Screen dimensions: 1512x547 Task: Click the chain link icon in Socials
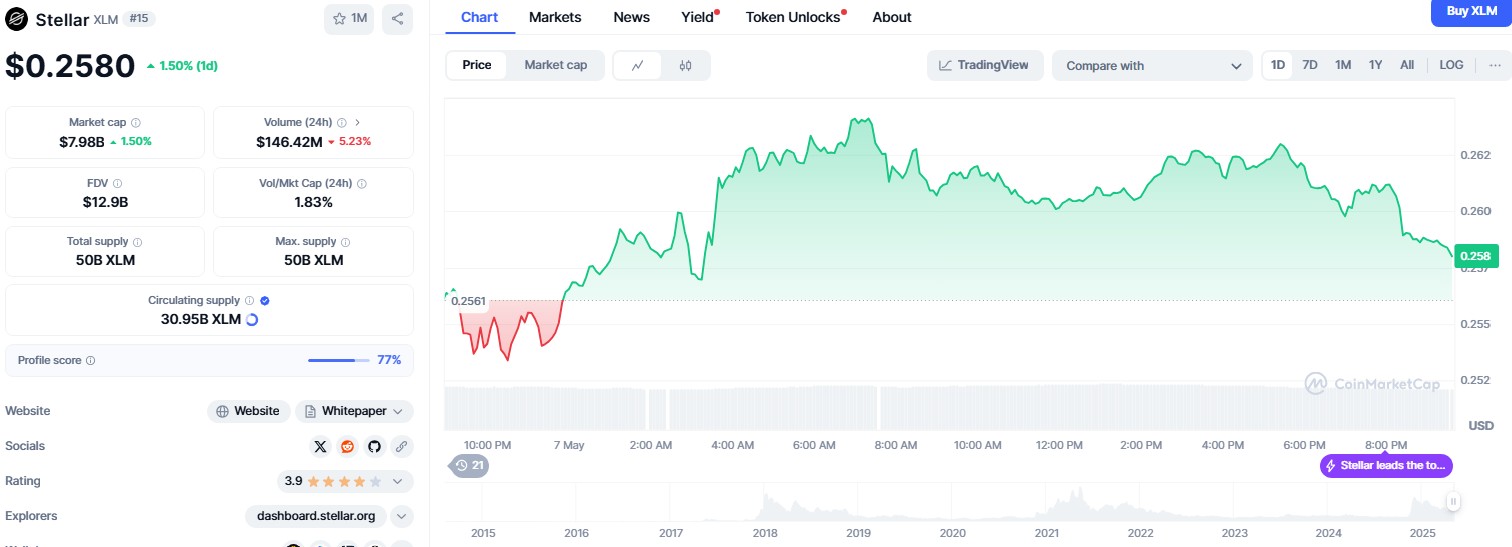(401, 446)
